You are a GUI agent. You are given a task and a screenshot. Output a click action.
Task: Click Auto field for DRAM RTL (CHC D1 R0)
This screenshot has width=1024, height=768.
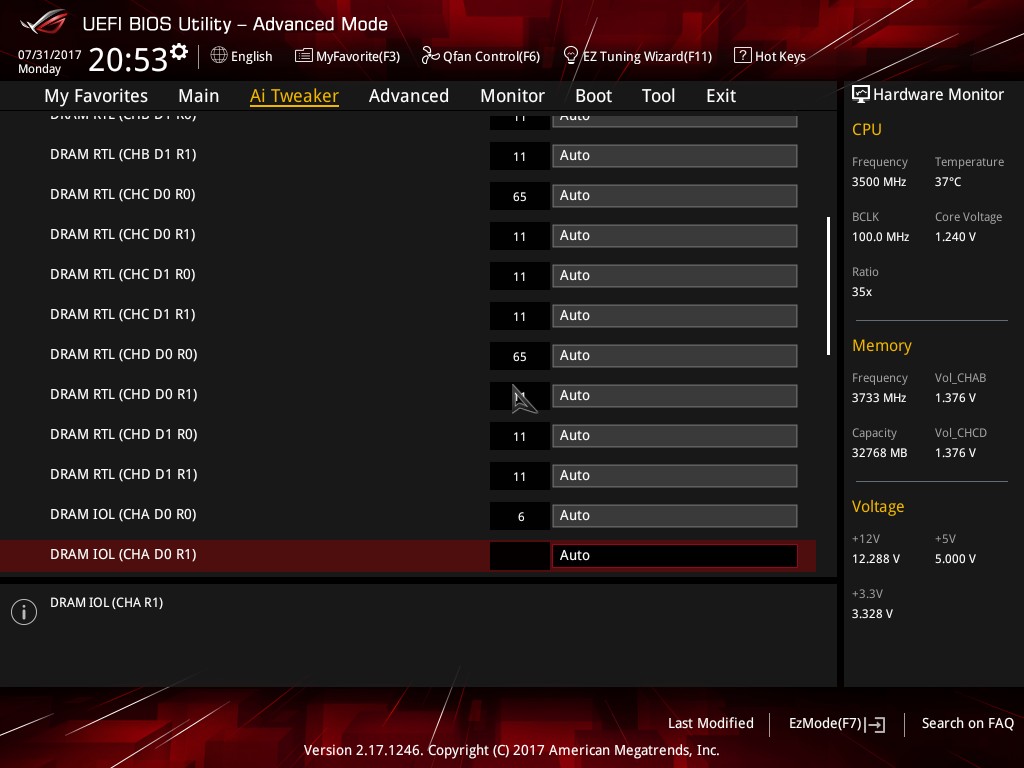click(675, 276)
